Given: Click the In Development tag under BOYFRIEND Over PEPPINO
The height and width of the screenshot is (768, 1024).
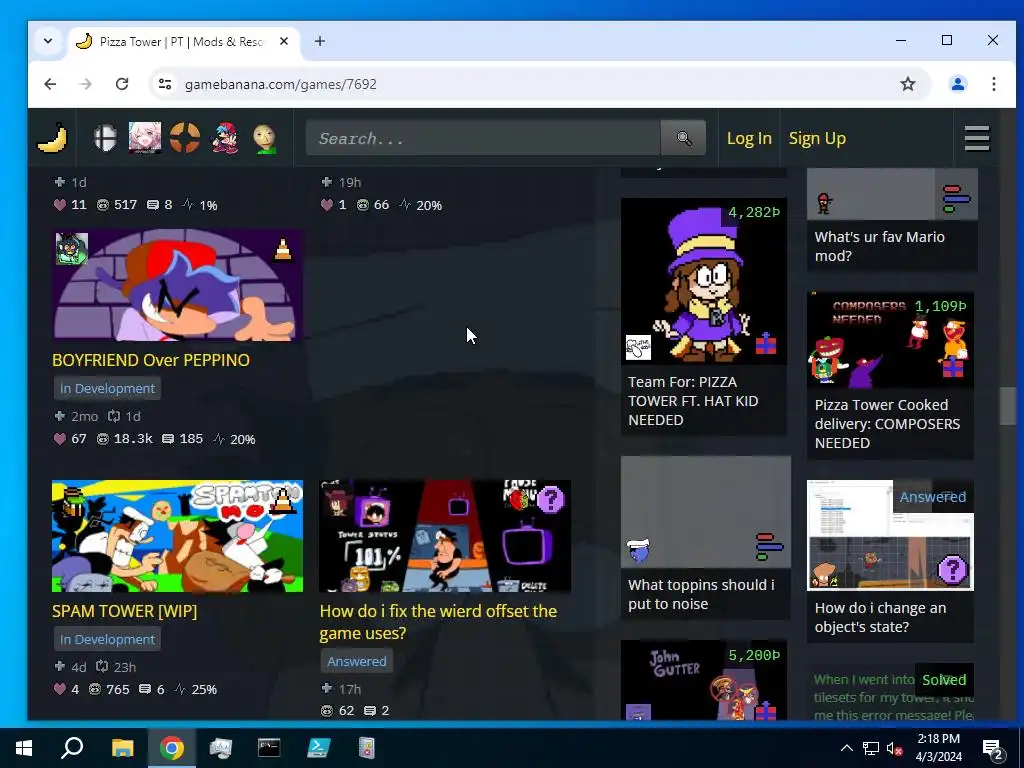Looking at the screenshot, I should pyautogui.click(x=107, y=388).
